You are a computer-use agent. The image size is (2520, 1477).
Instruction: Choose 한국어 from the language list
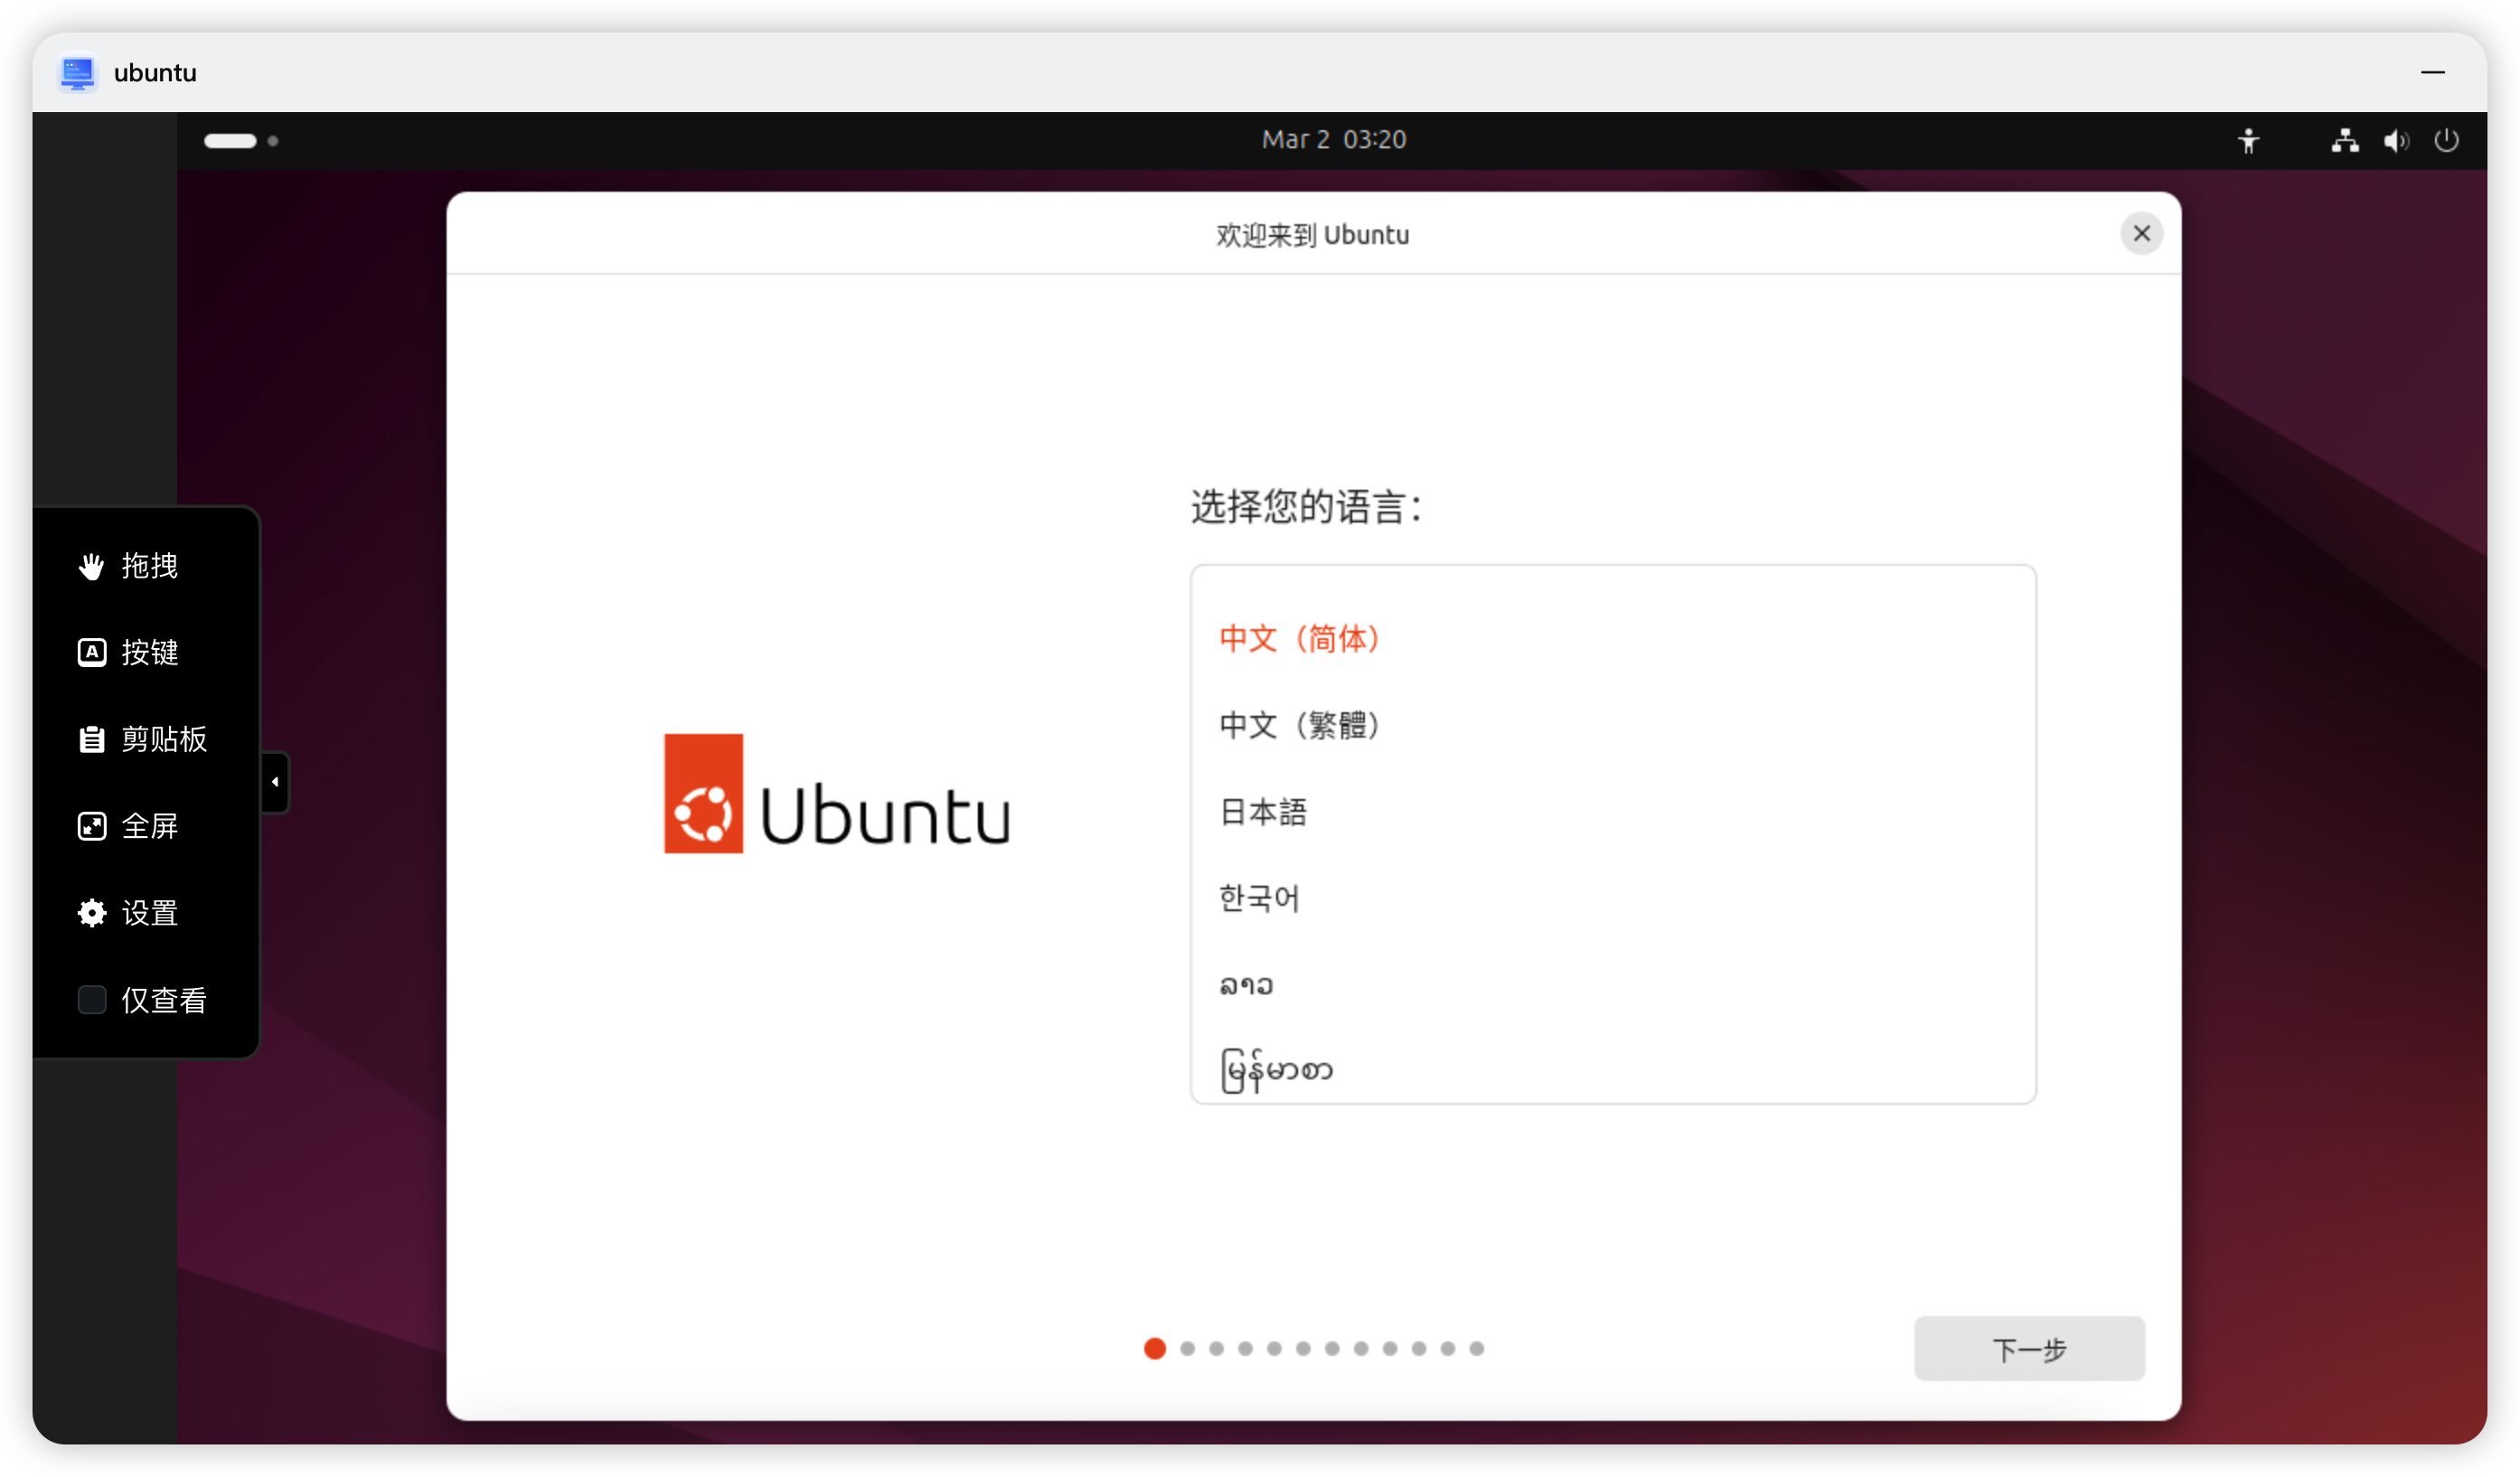(x=1259, y=898)
